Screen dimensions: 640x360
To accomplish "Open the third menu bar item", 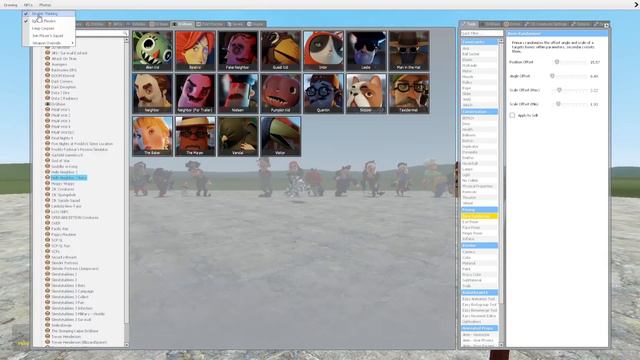I will (45, 5).
